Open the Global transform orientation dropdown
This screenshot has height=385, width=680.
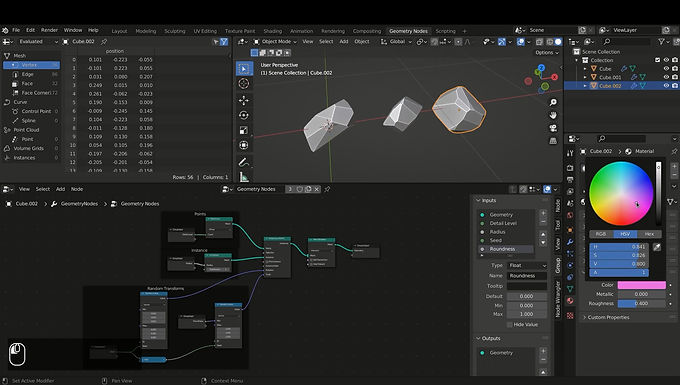(396, 42)
